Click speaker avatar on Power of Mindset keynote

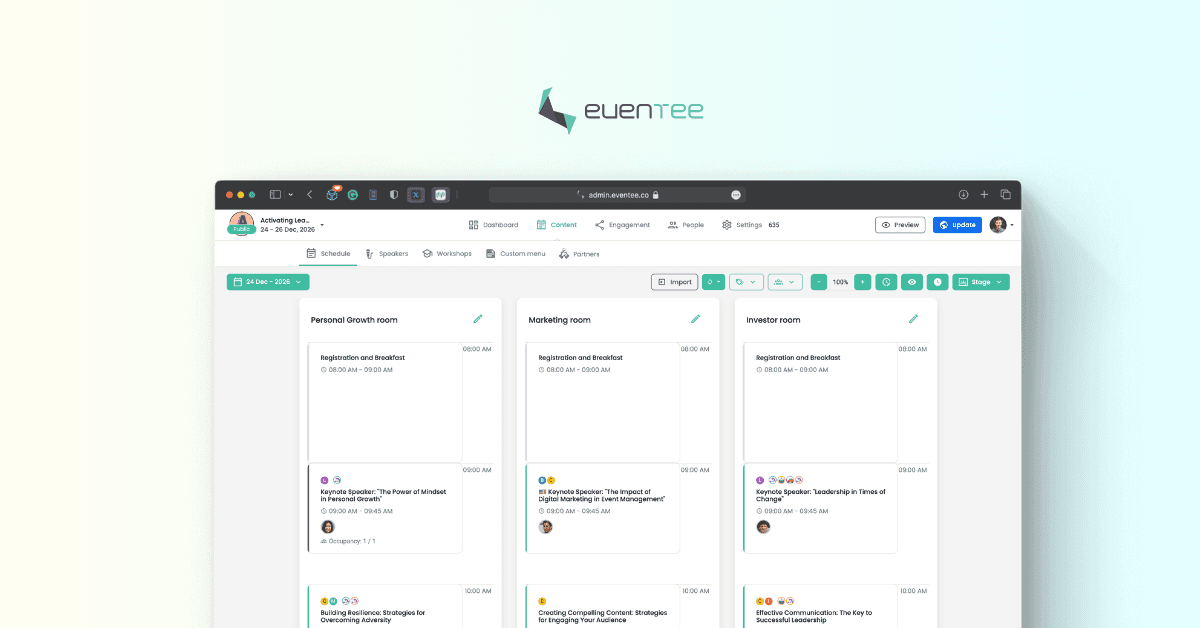coord(328,526)
